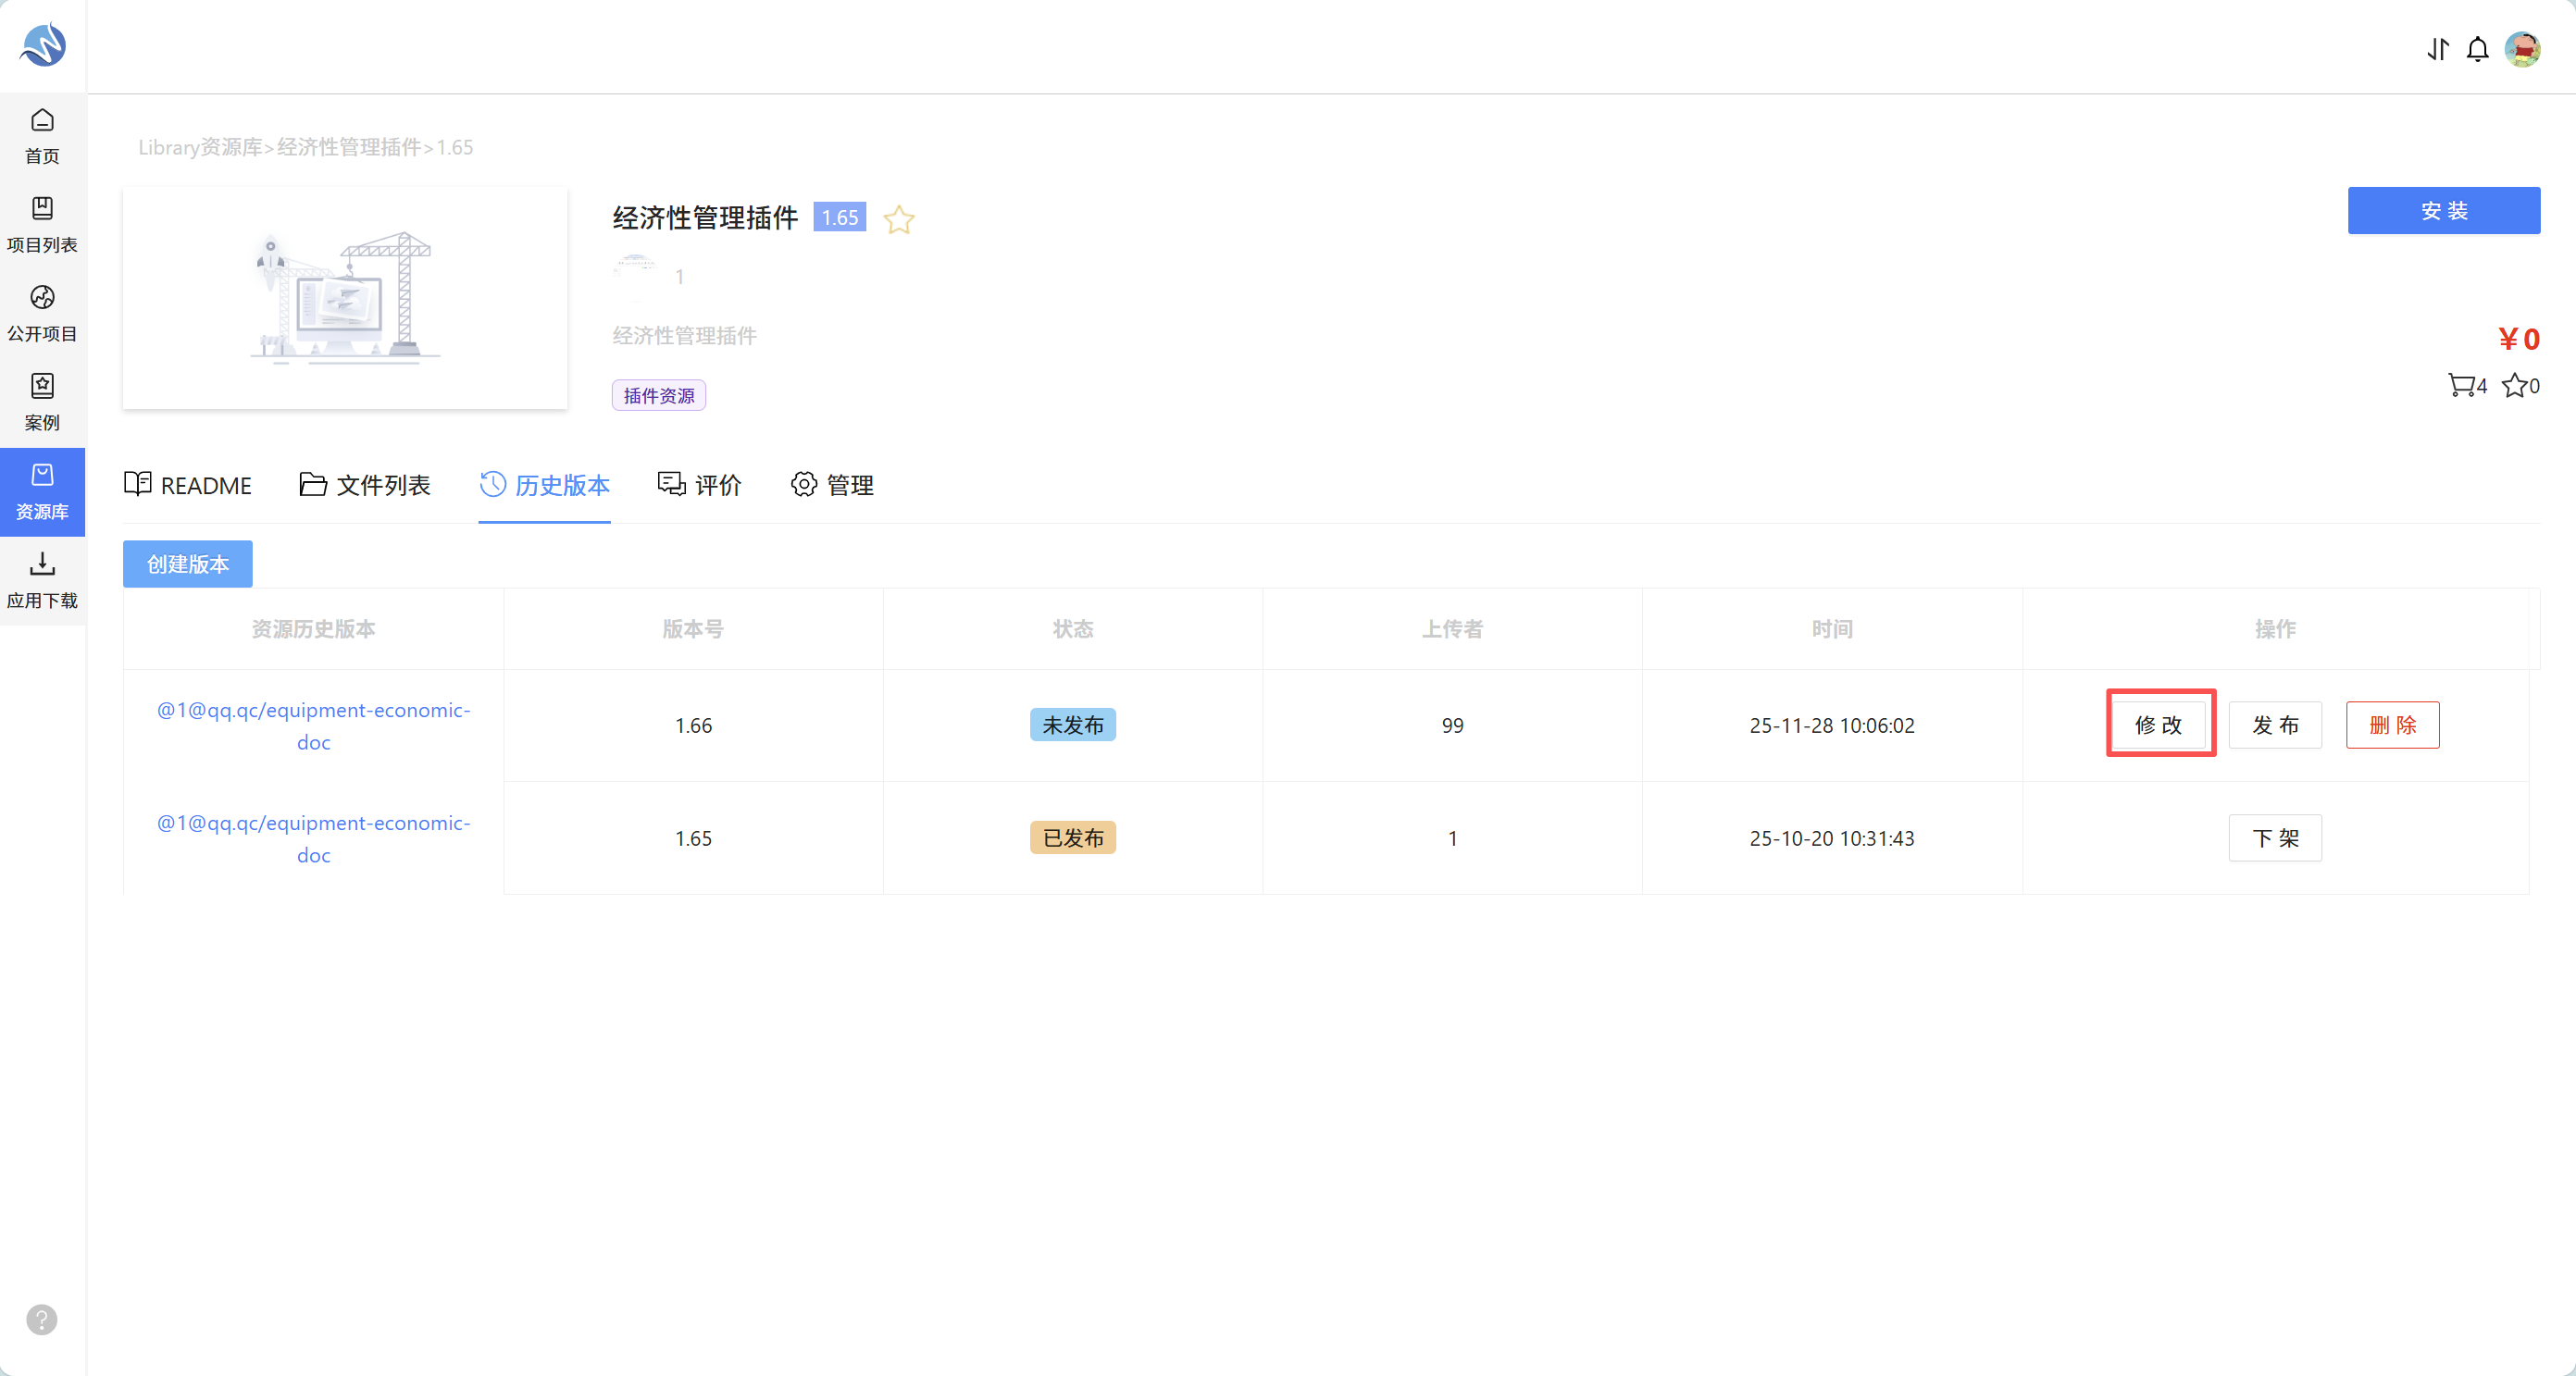The height and width of the screenshot is (1376, 2576).
Task: Click 下架 for version 1.65
Action: pyautogui.click(x=2275, y=838)
